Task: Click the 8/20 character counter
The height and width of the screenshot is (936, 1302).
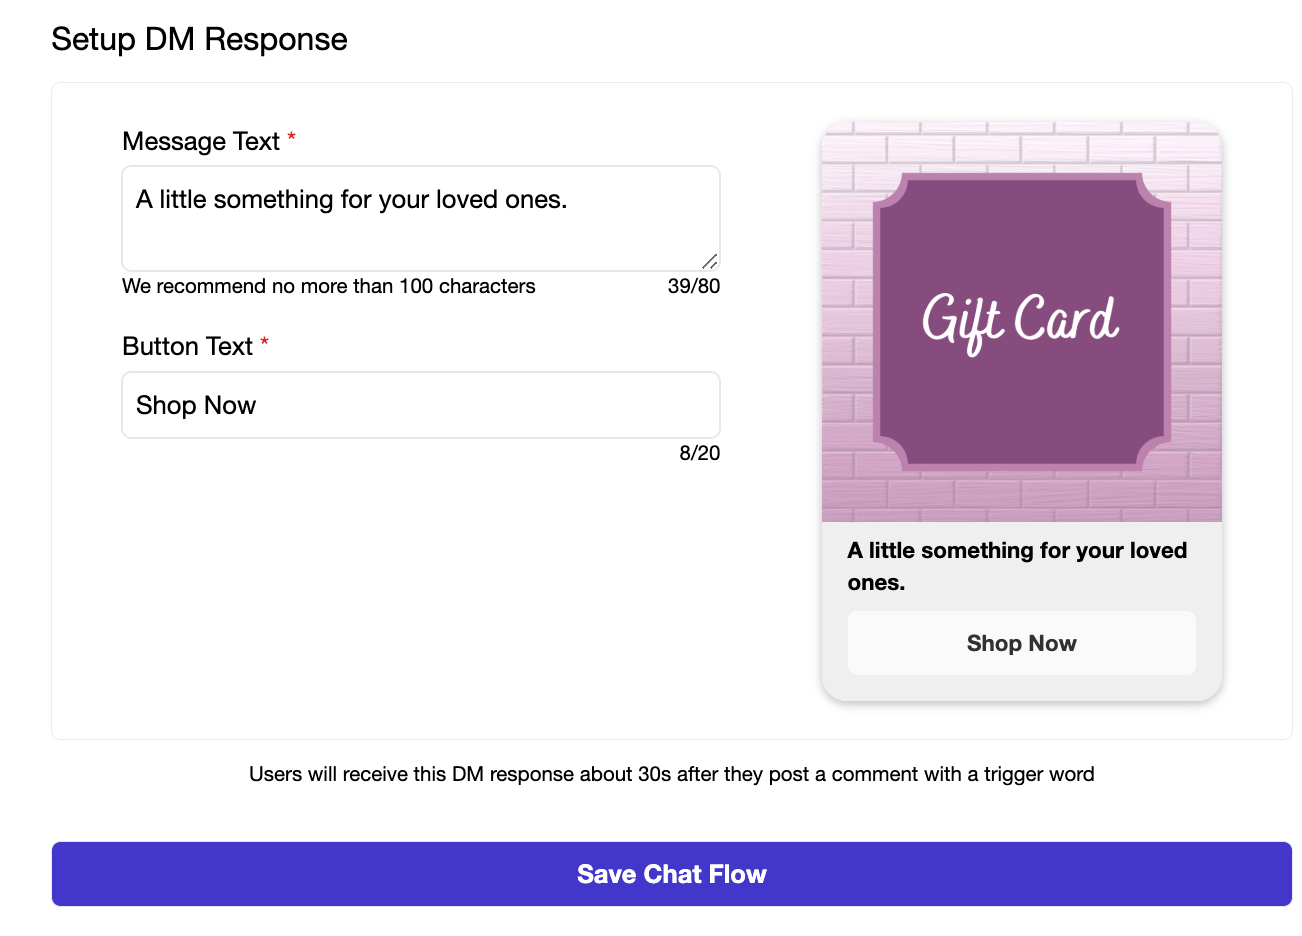Action: [x=700, y=453]
